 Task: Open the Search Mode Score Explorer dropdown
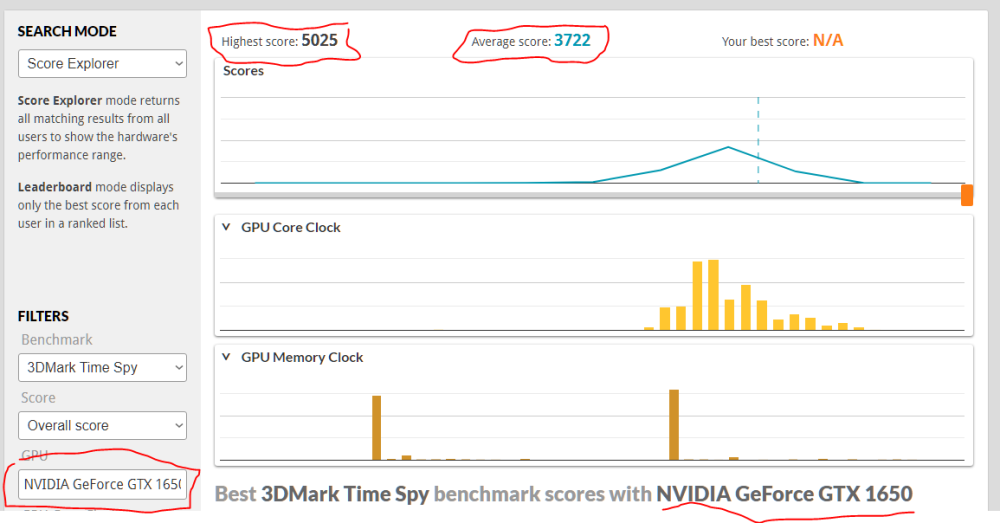click(x=102, y=64)
